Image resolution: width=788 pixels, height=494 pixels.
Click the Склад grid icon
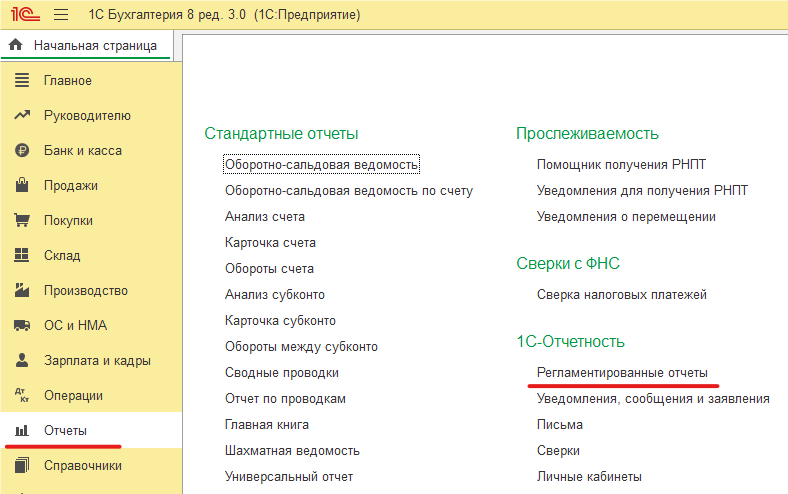22,255
